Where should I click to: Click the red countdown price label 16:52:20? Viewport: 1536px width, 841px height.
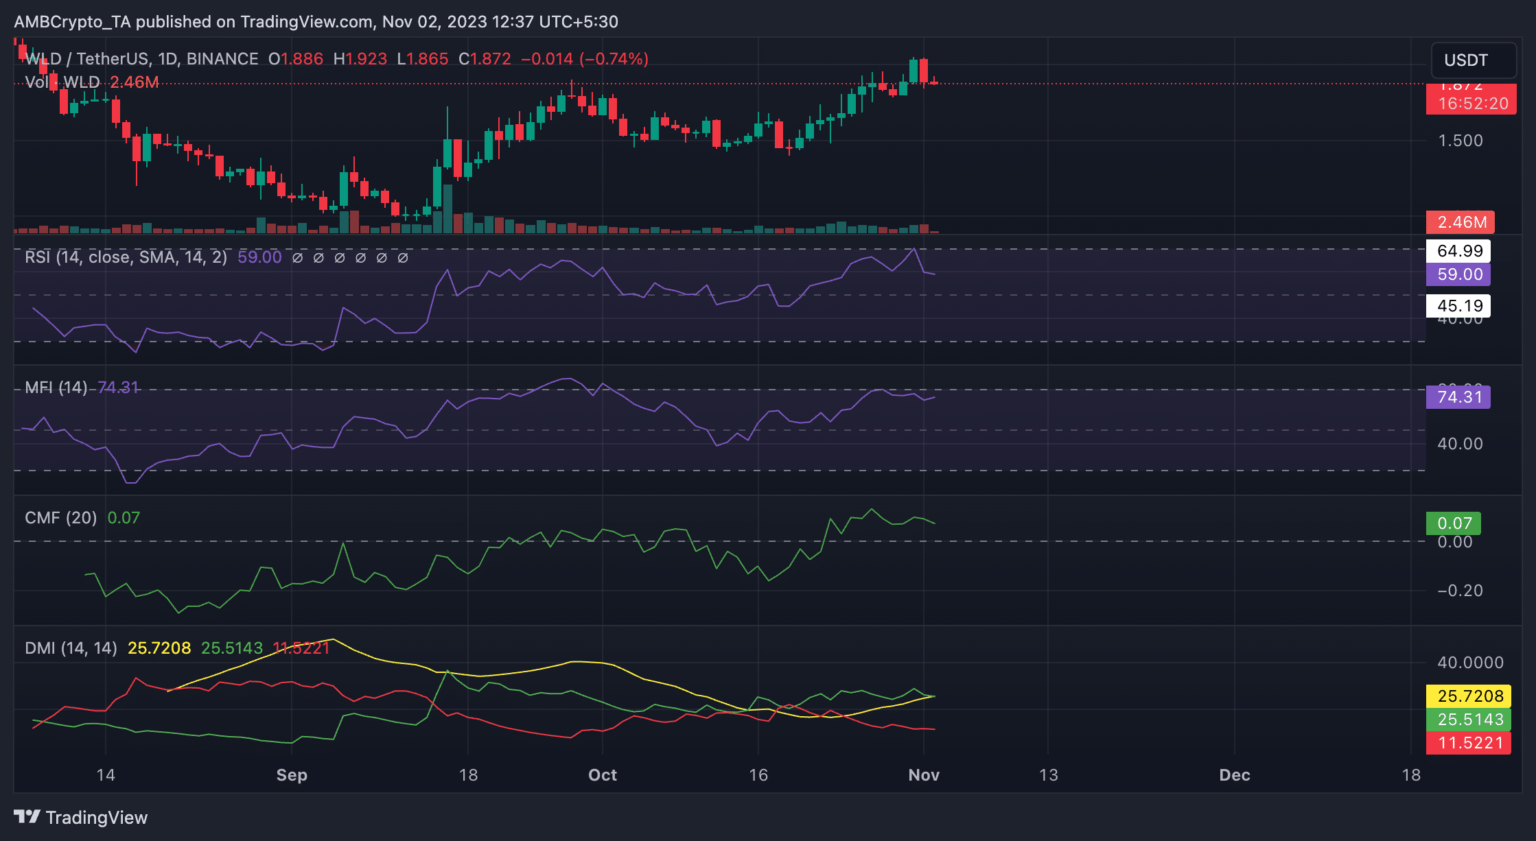pos(1472,103)
